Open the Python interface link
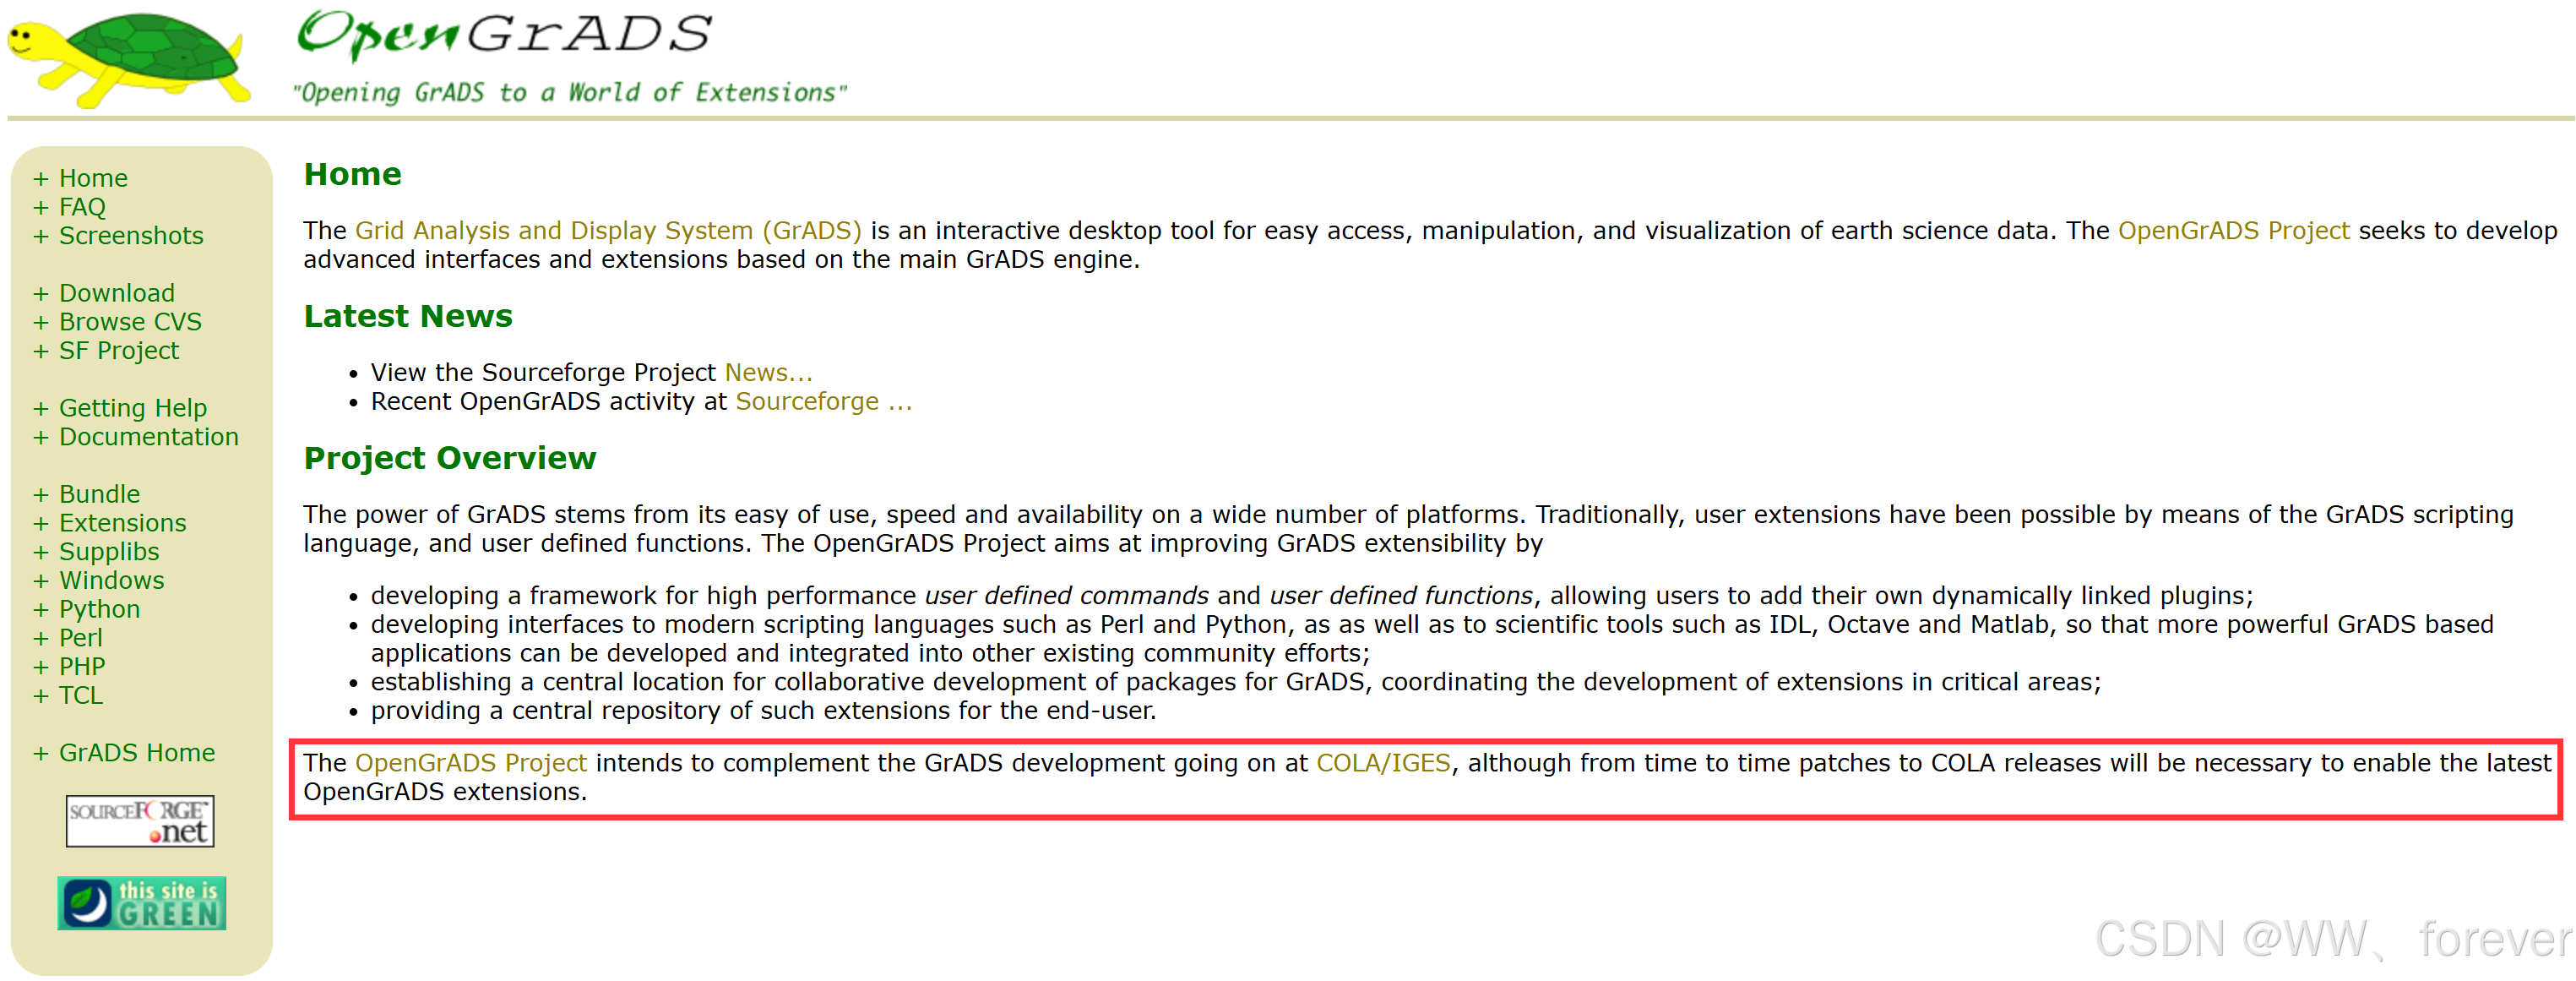The height and width of the screenshot is (981, 2576). pyautogui.click(x=98, y=609)
